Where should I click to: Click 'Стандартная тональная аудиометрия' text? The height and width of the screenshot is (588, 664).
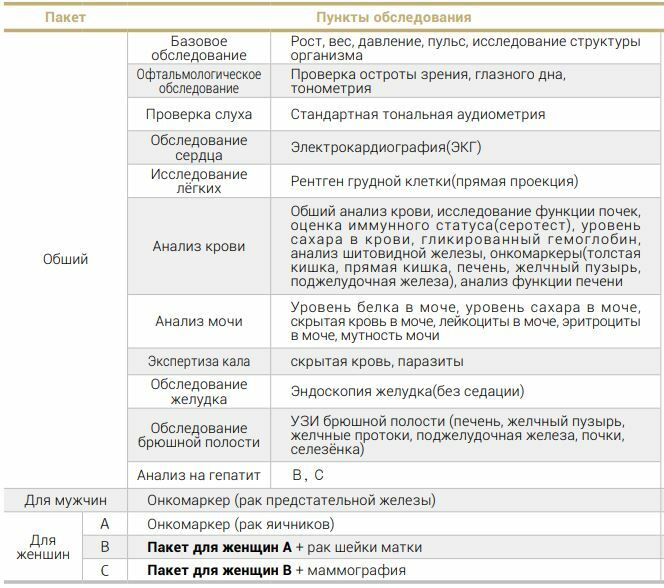(418, 114)
